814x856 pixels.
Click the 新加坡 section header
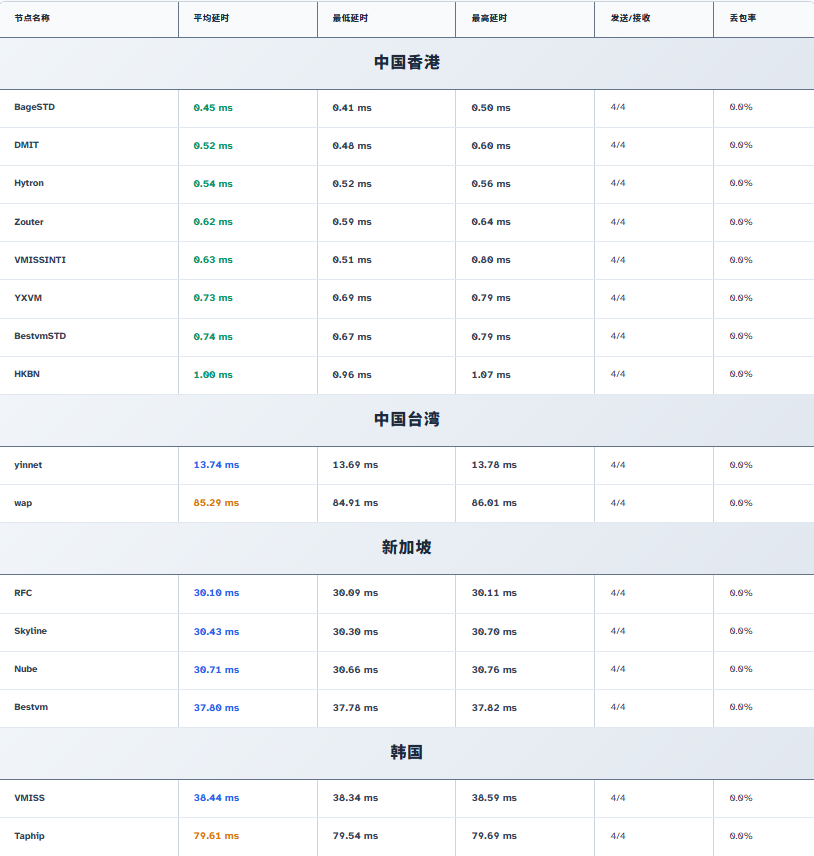(x=407, y=547)
